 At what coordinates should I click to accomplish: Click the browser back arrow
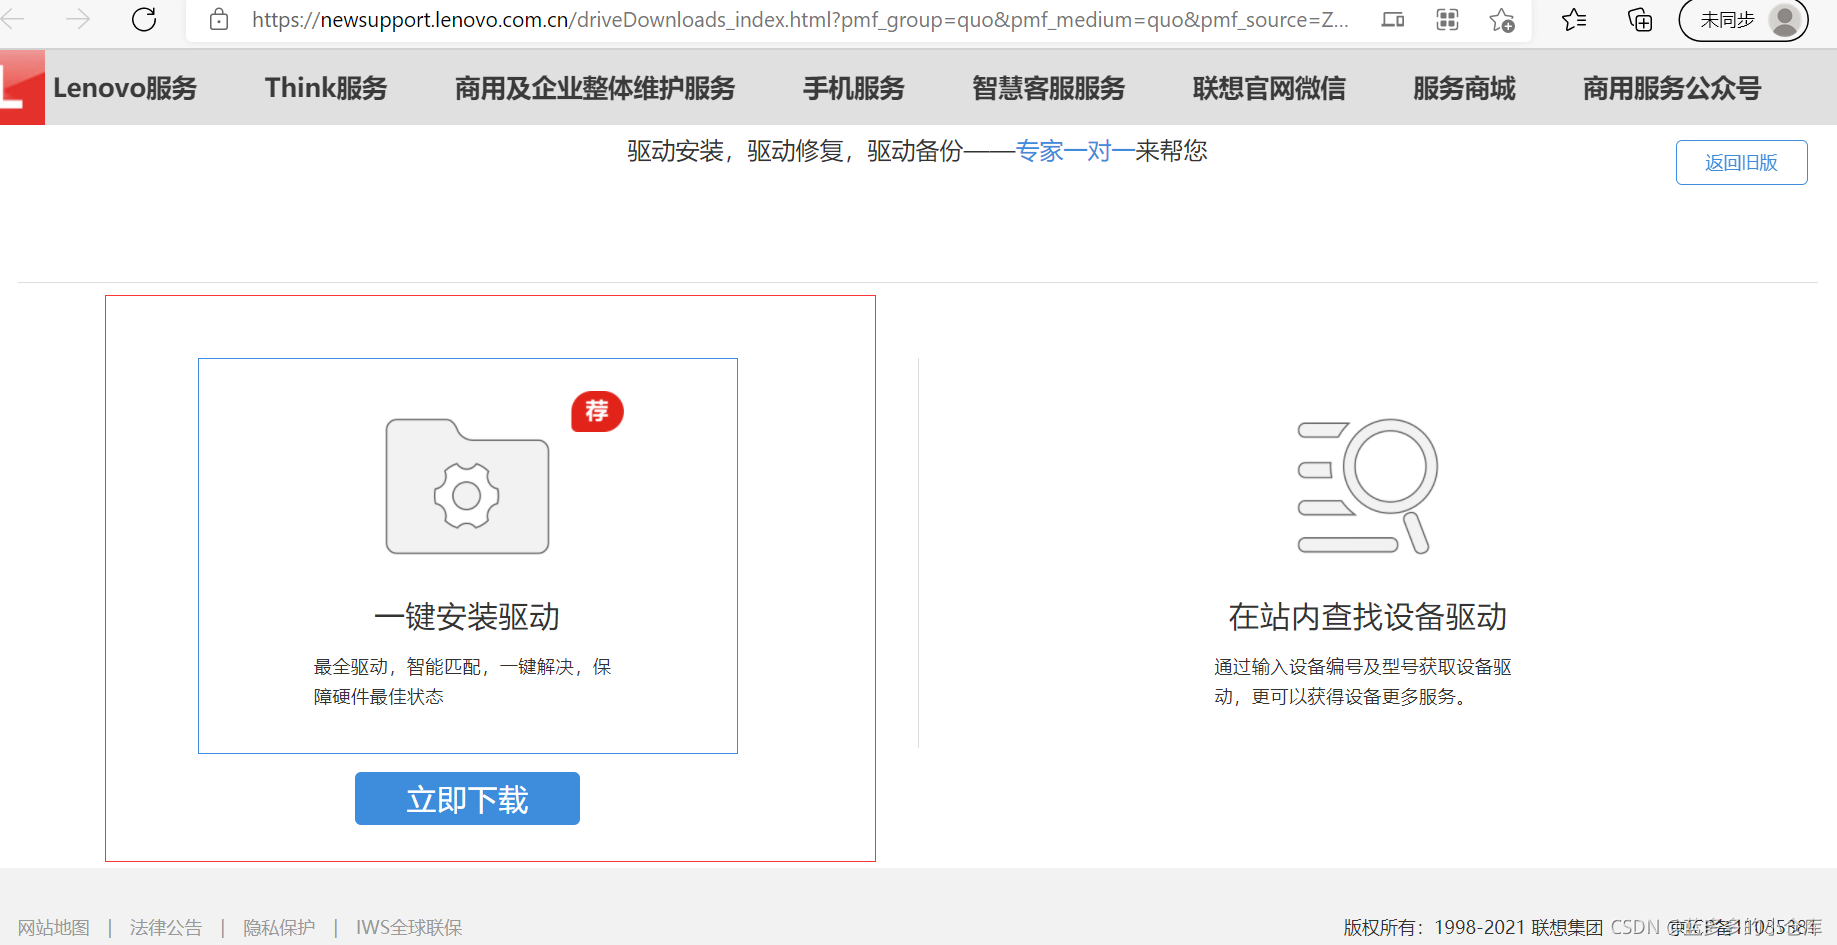12,19
